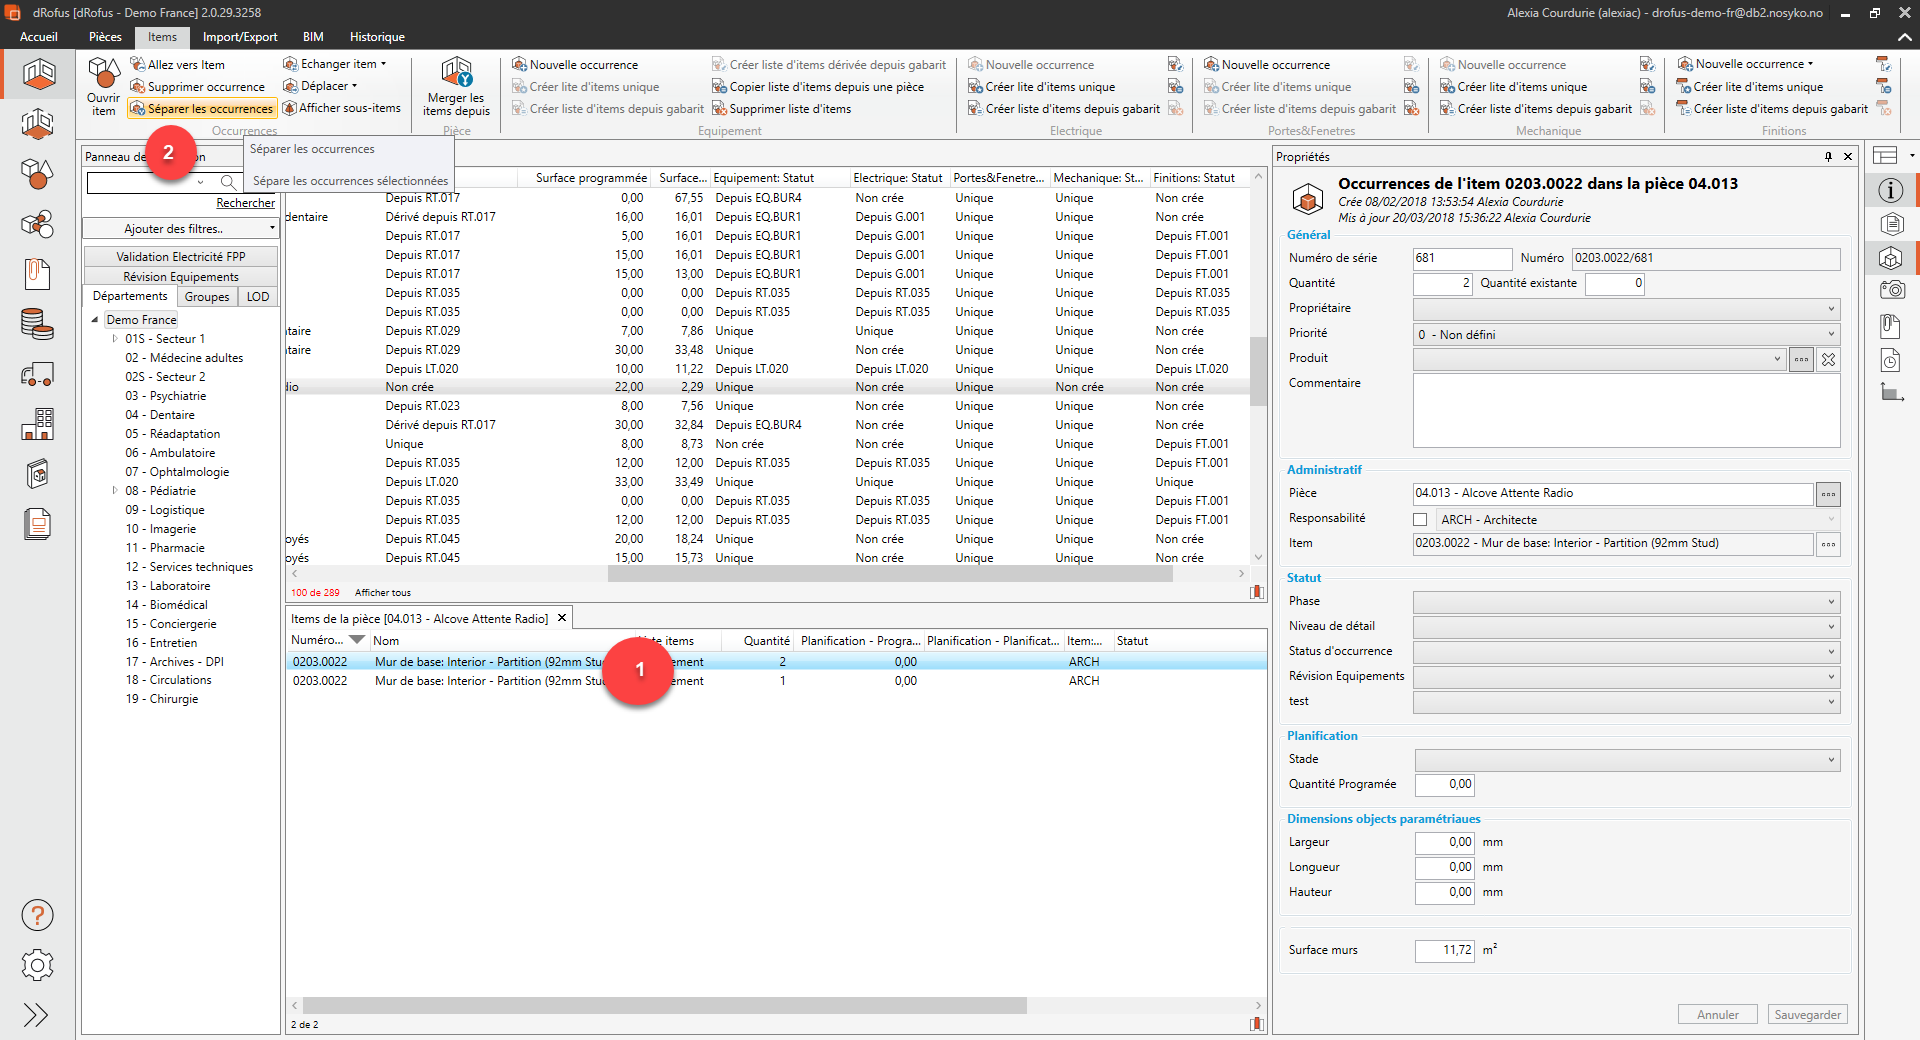Clear the Produit field with X icon
This screenshot has width=1920, height=1040.
1828,359
